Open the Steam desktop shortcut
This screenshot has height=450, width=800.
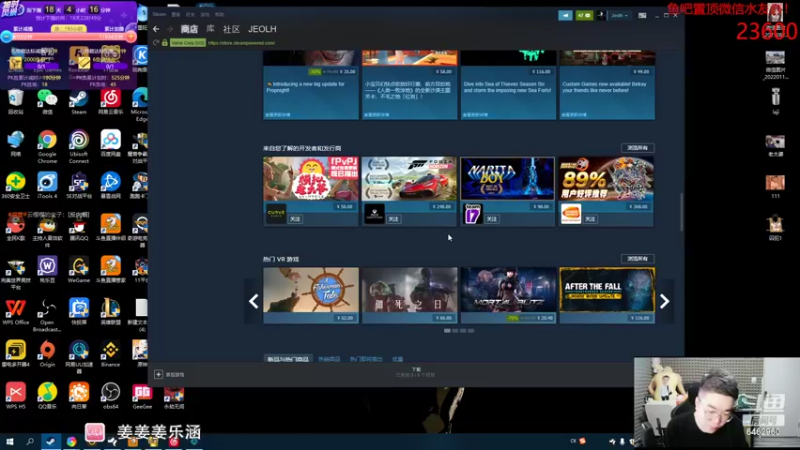coord(79,102)
